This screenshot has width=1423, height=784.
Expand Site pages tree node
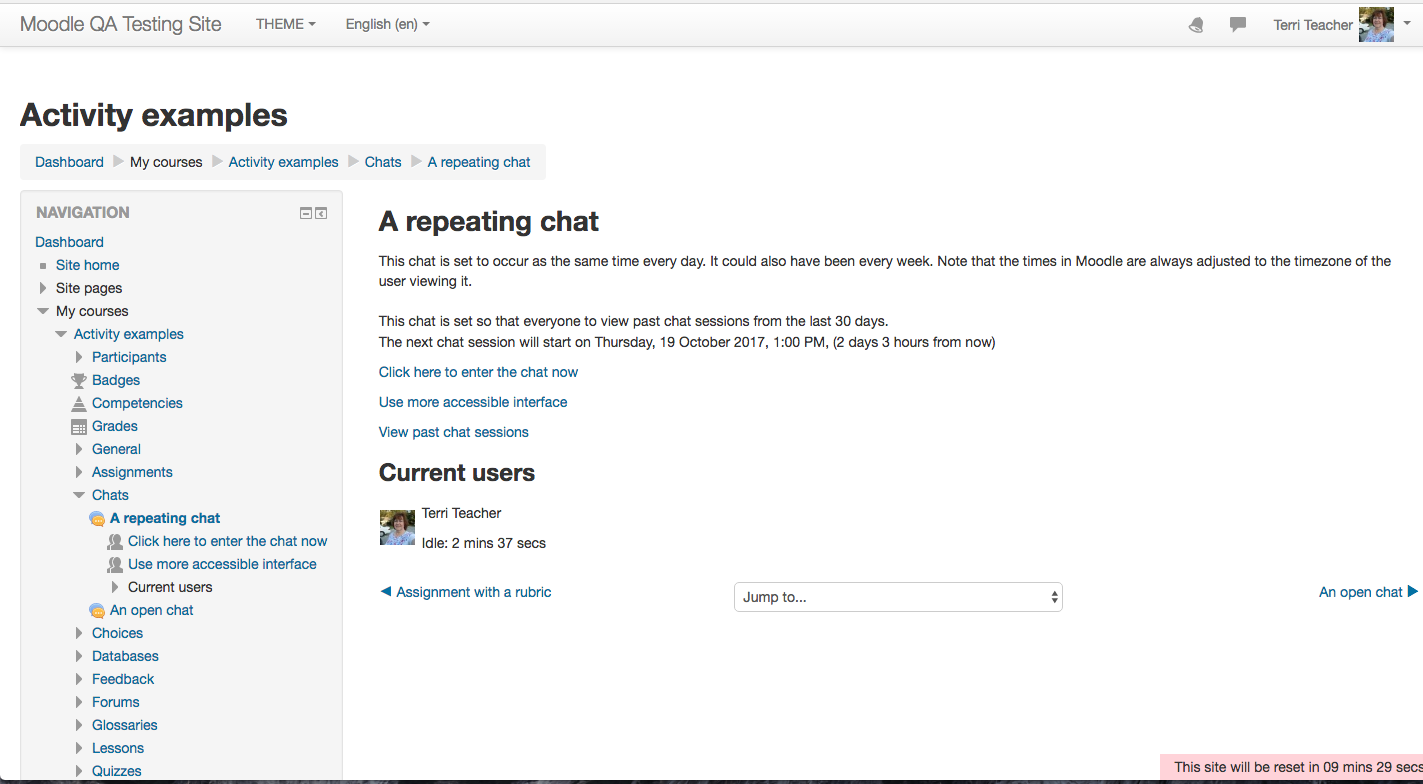[43, 288]
